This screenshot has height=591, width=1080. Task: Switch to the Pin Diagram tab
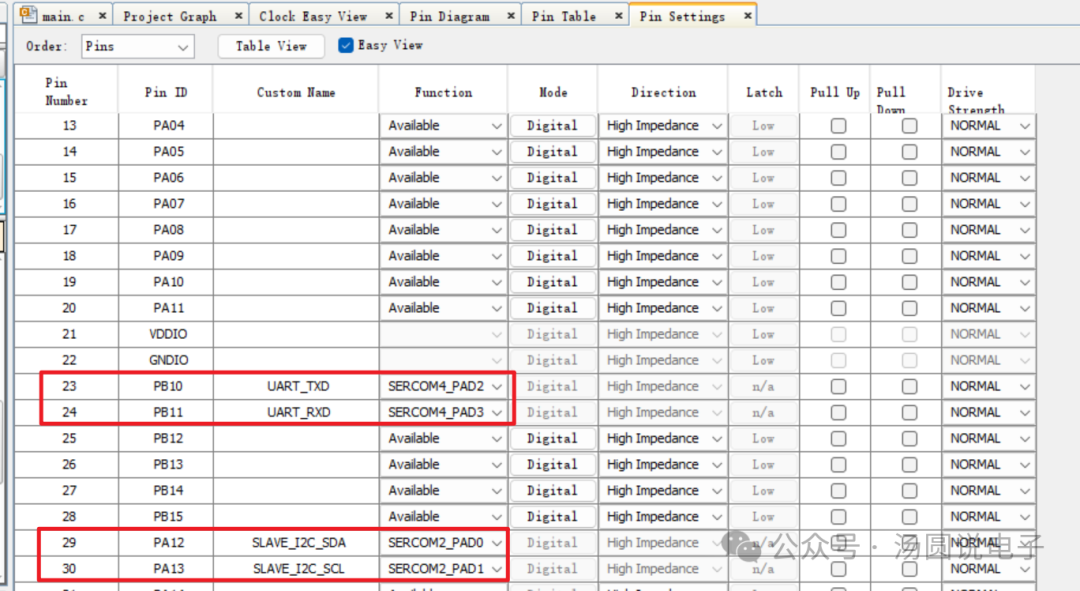click(x=449, y=16)
